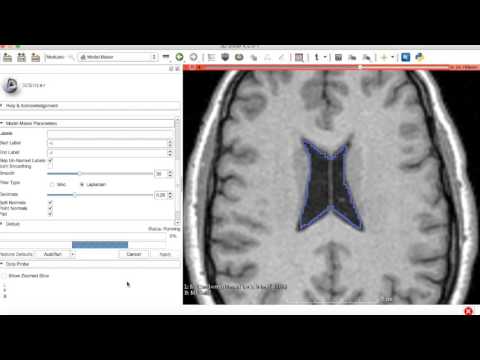
Task: Click the faded Editor module icon
Action: click(x=267, y=58)
